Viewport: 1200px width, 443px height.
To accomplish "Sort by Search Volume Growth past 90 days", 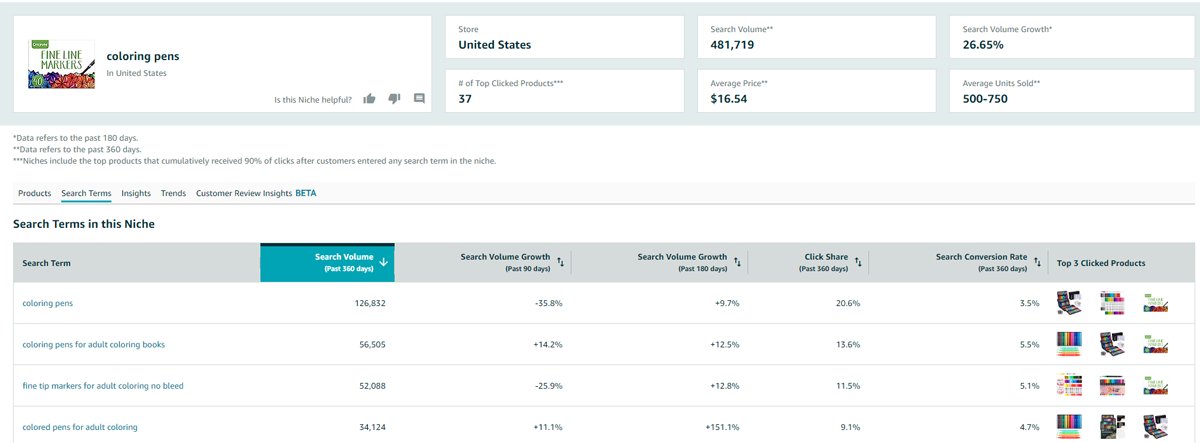I will click(x=560, y=262).
